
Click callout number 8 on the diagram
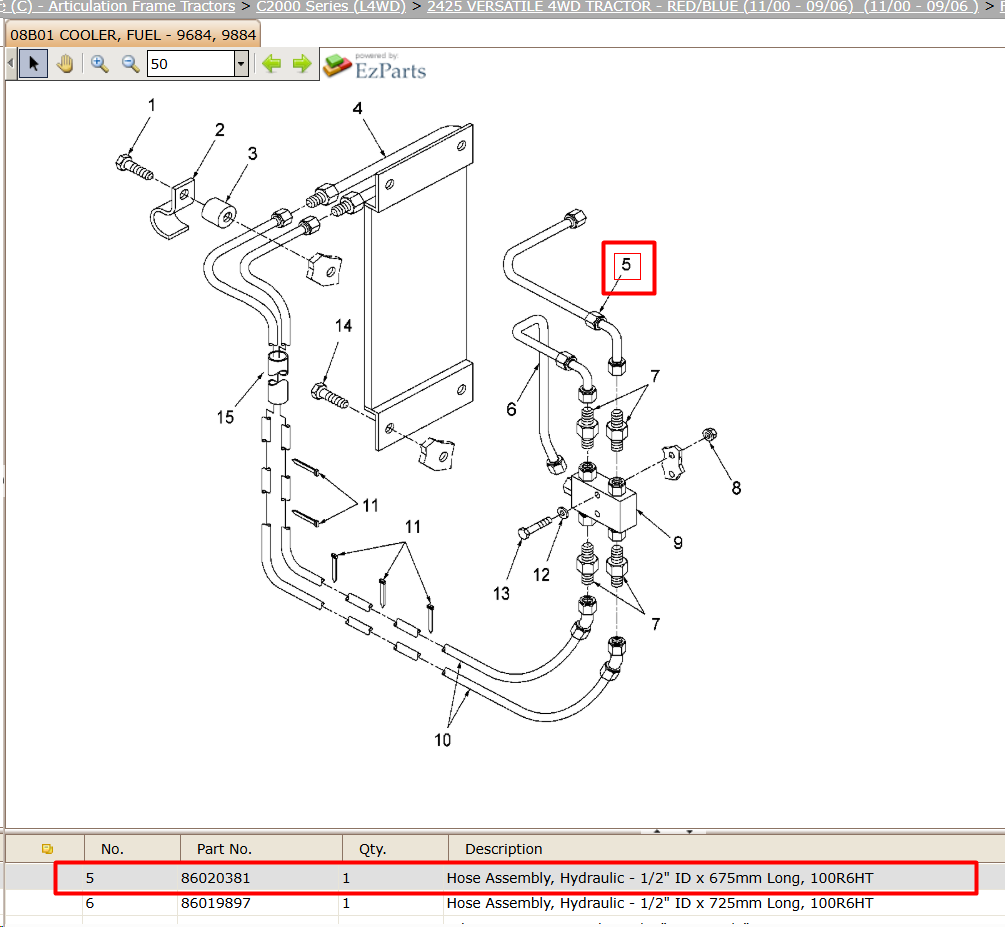(736, 488)
